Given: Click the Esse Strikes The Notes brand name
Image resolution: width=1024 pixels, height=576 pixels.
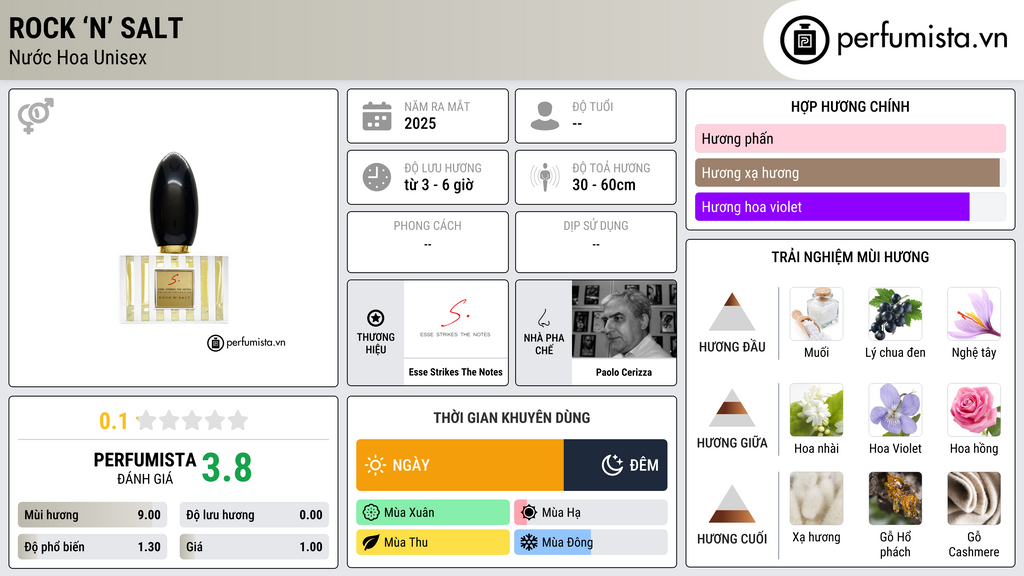Looking at the screenshot, I should coord(456,372).
